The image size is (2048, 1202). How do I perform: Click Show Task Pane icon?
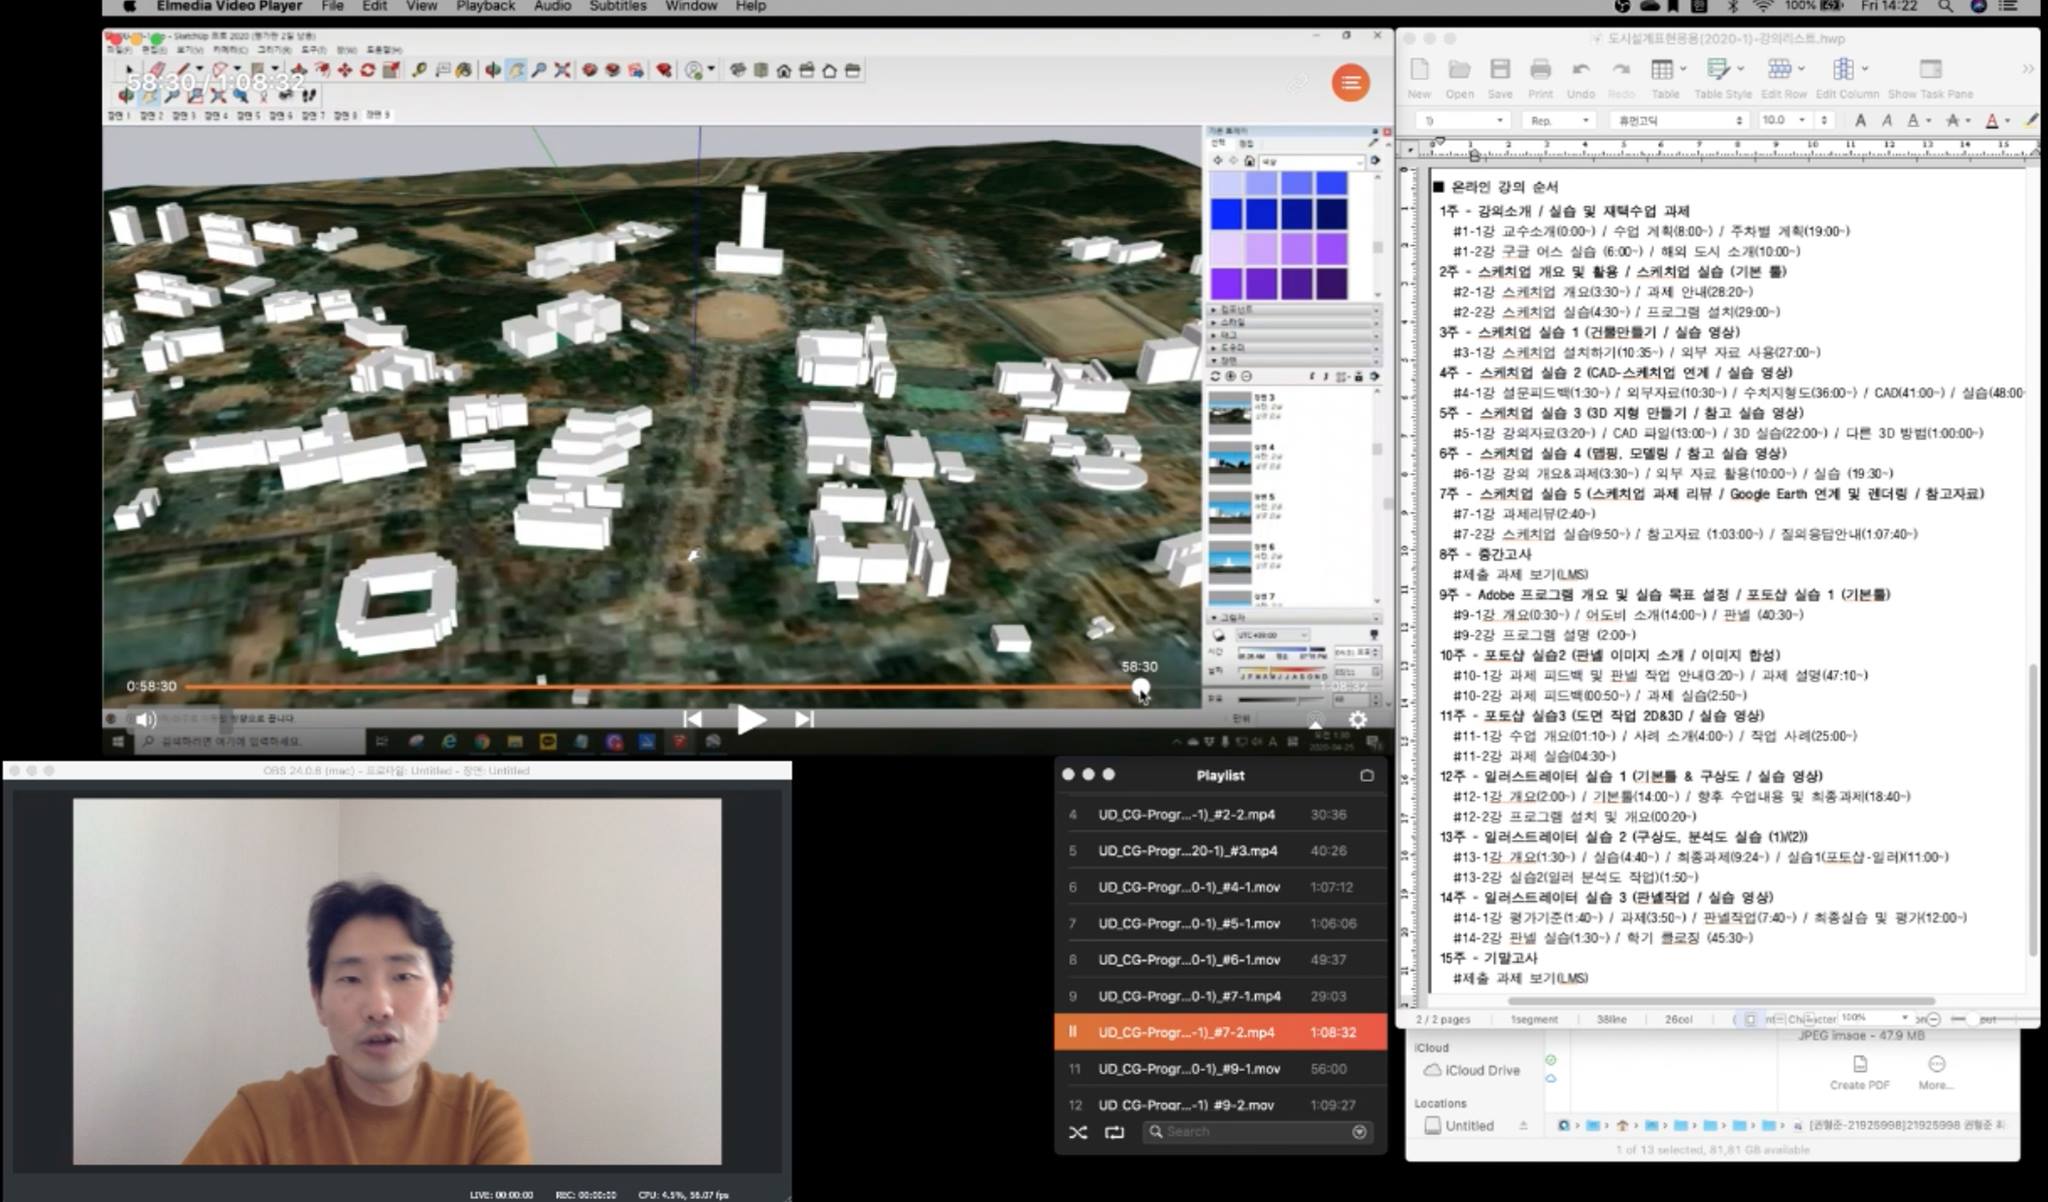coord(1930,70)
